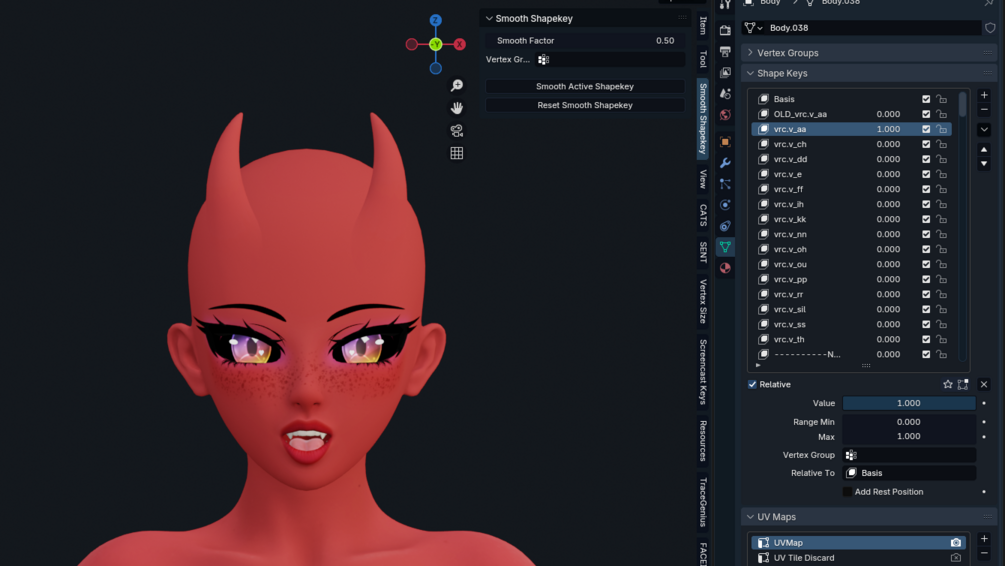Open the Object Data green triangle icon

725,247
